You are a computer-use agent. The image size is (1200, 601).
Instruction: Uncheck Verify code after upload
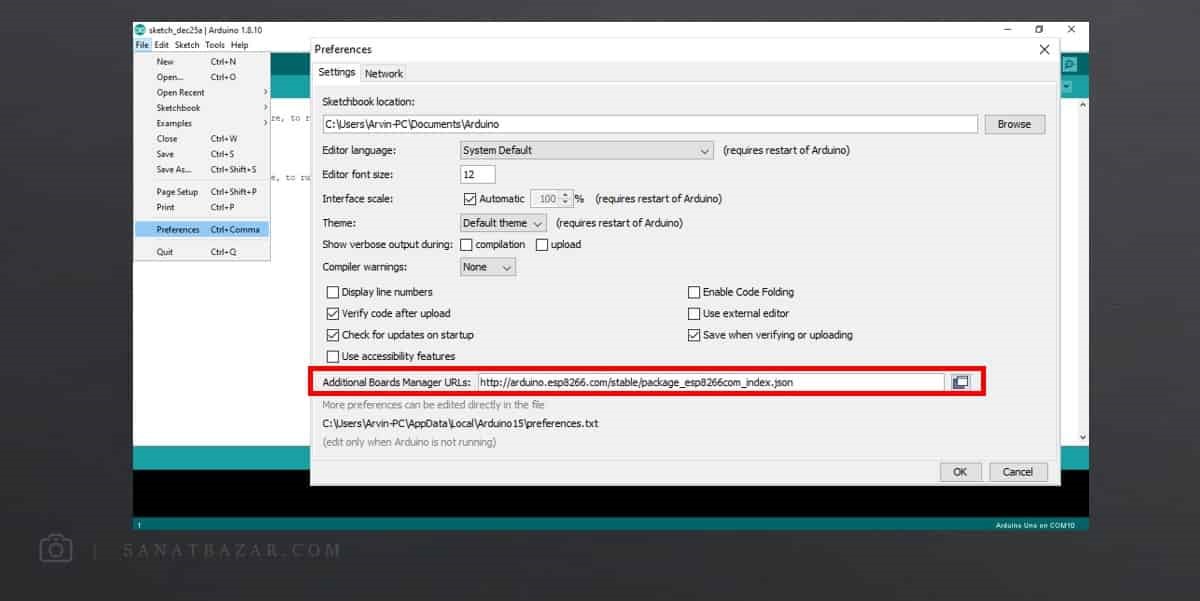point(333,313)
